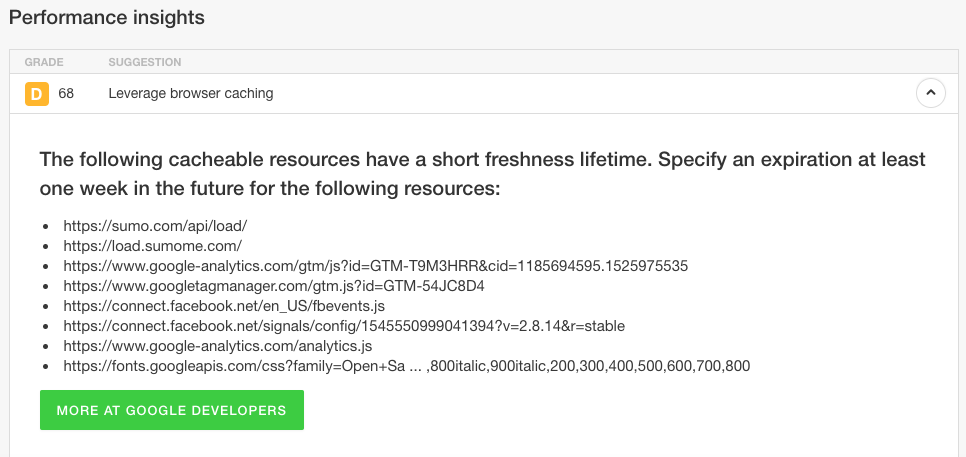This screenshot has height=457, width=966.
Task: Open the sumo.com/api/load resource URL
Action: click(155, 226)
